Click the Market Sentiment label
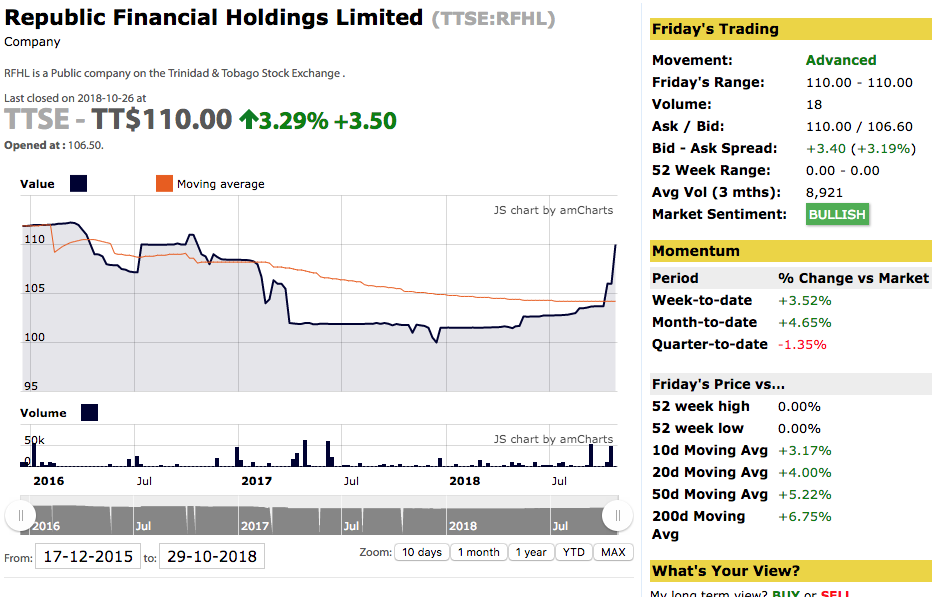The image size is (944, 597). [x=719, y=214]
